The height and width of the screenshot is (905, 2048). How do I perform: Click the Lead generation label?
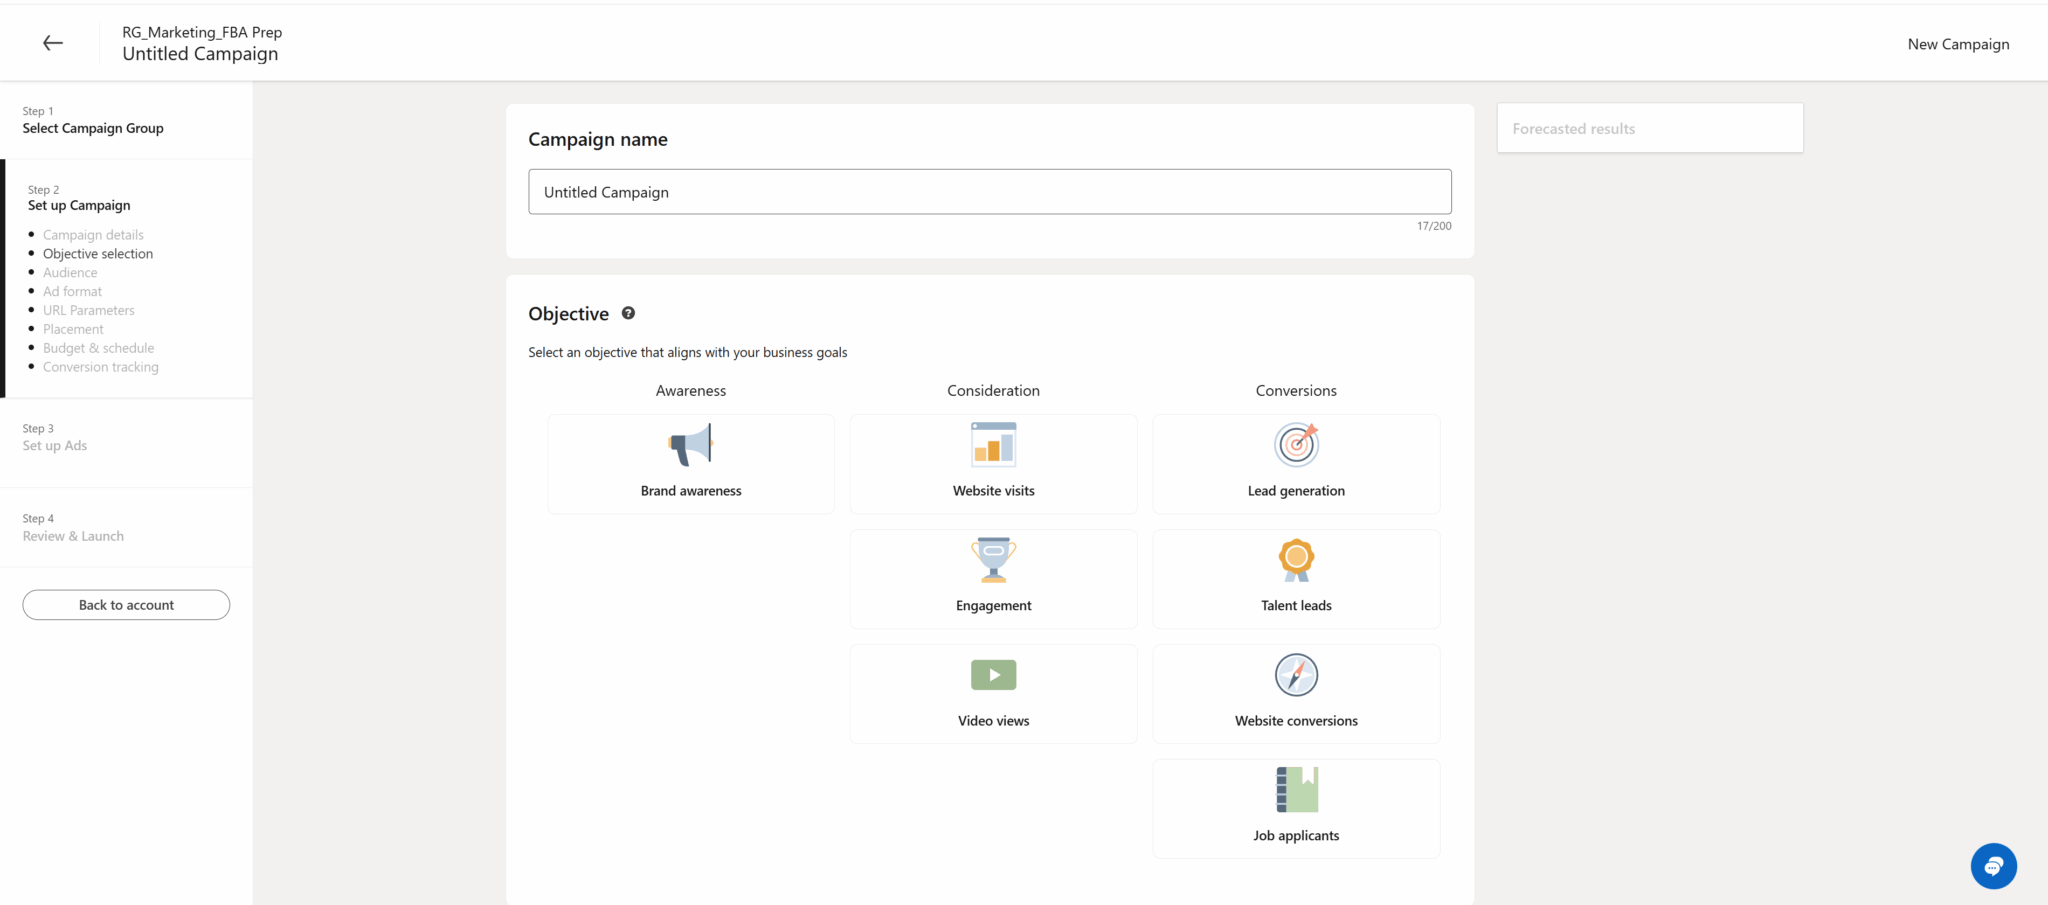[1296, 491]
